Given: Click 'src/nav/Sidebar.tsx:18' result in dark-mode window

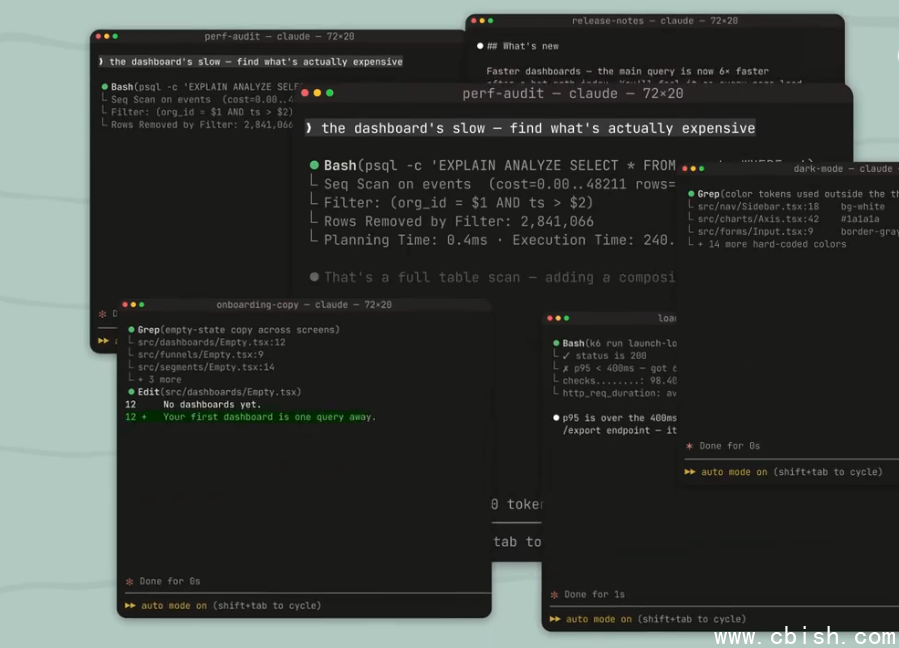Looking at the screenshot, I should [758, 206].
